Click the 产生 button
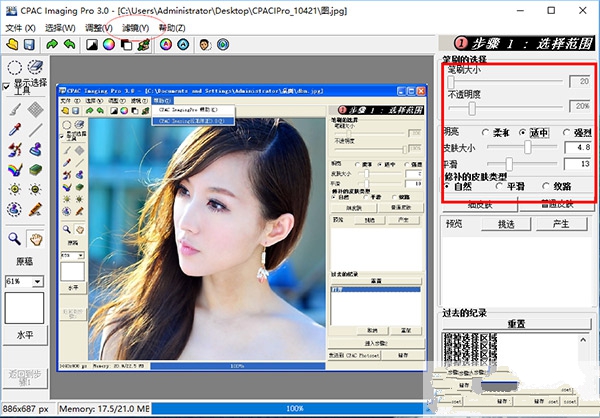The height and width of the screenshot is (418, 600). coord(561,224)
